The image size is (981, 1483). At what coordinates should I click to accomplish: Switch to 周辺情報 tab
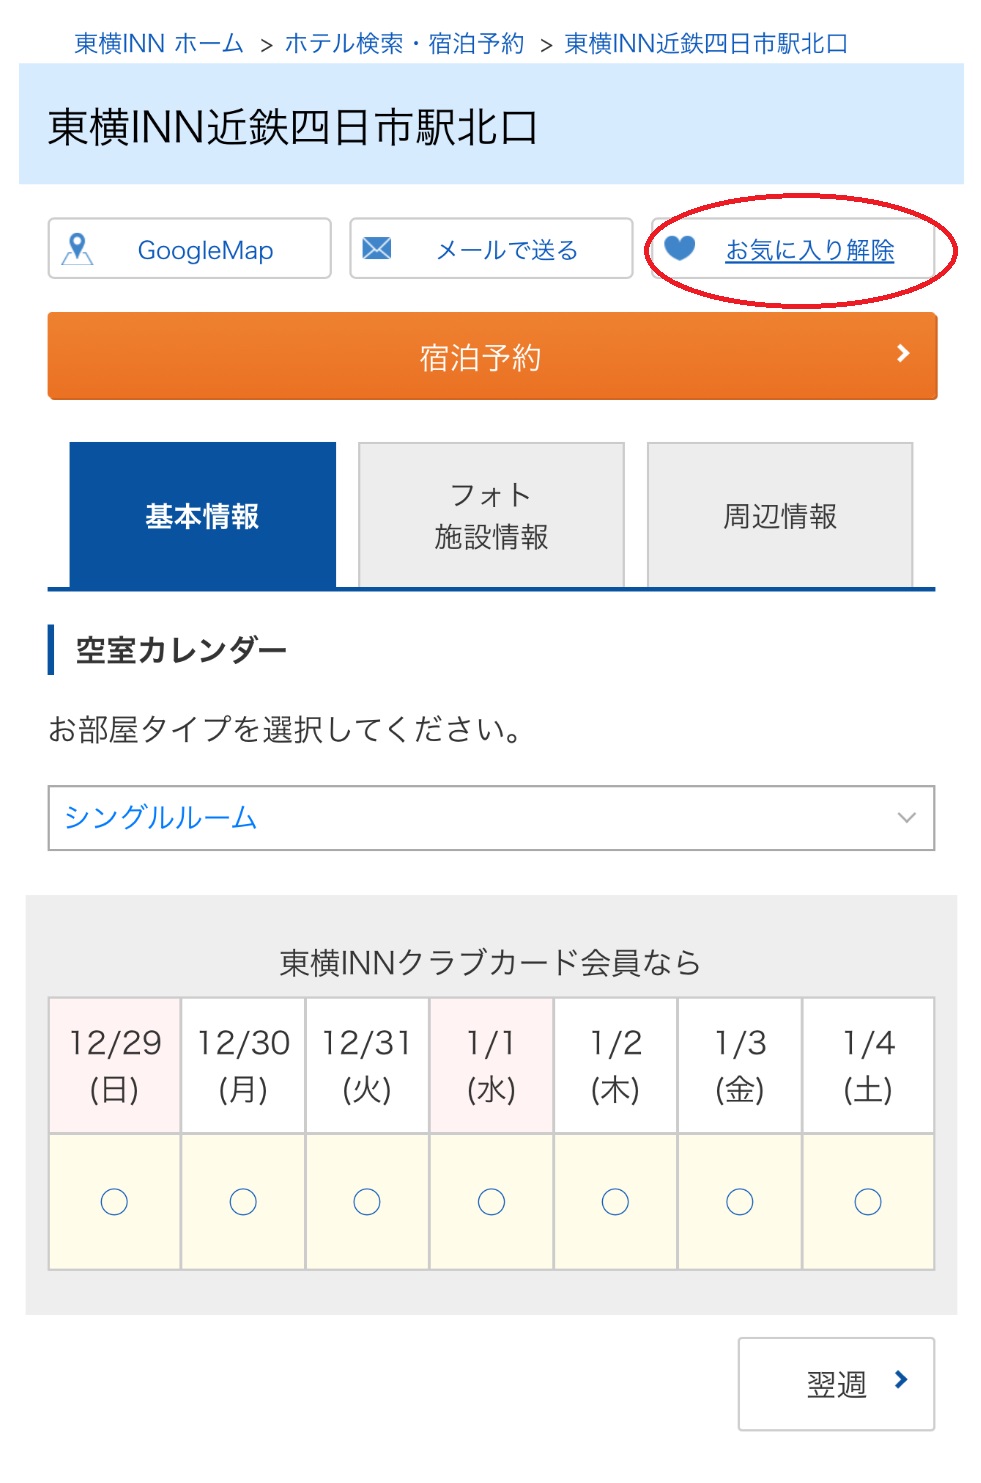[x=780, y=515]
